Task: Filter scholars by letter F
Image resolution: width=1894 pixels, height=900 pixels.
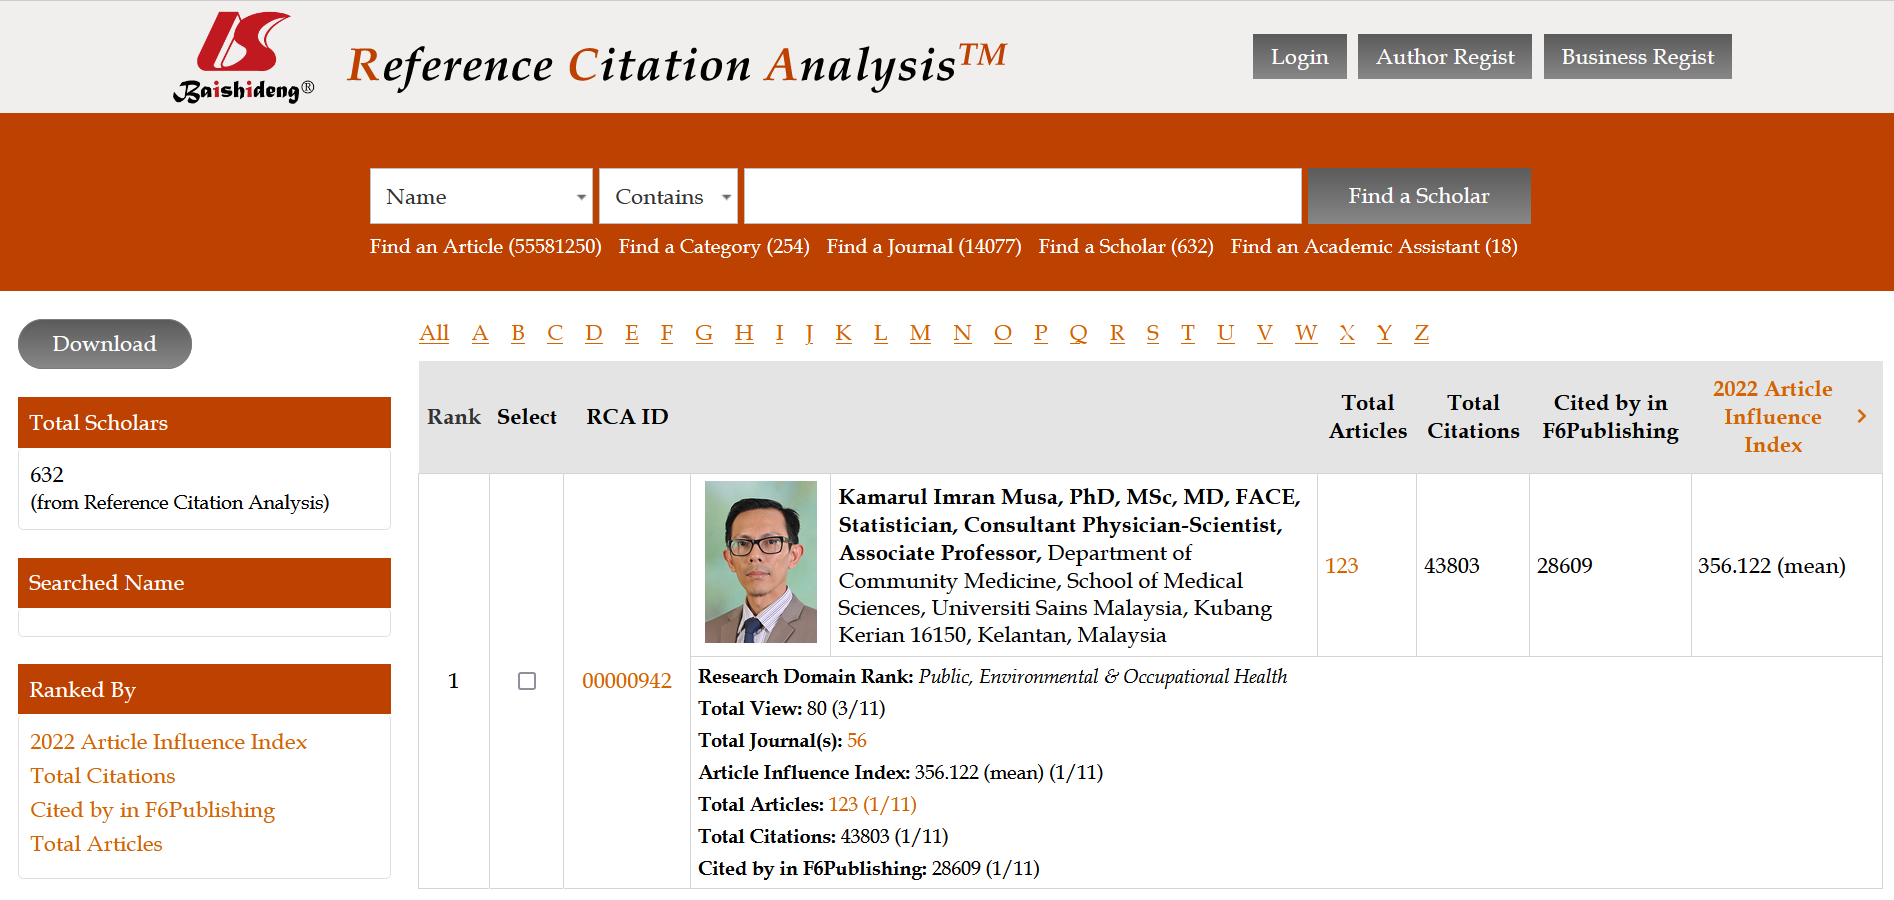Action: [x=667, y=333]
